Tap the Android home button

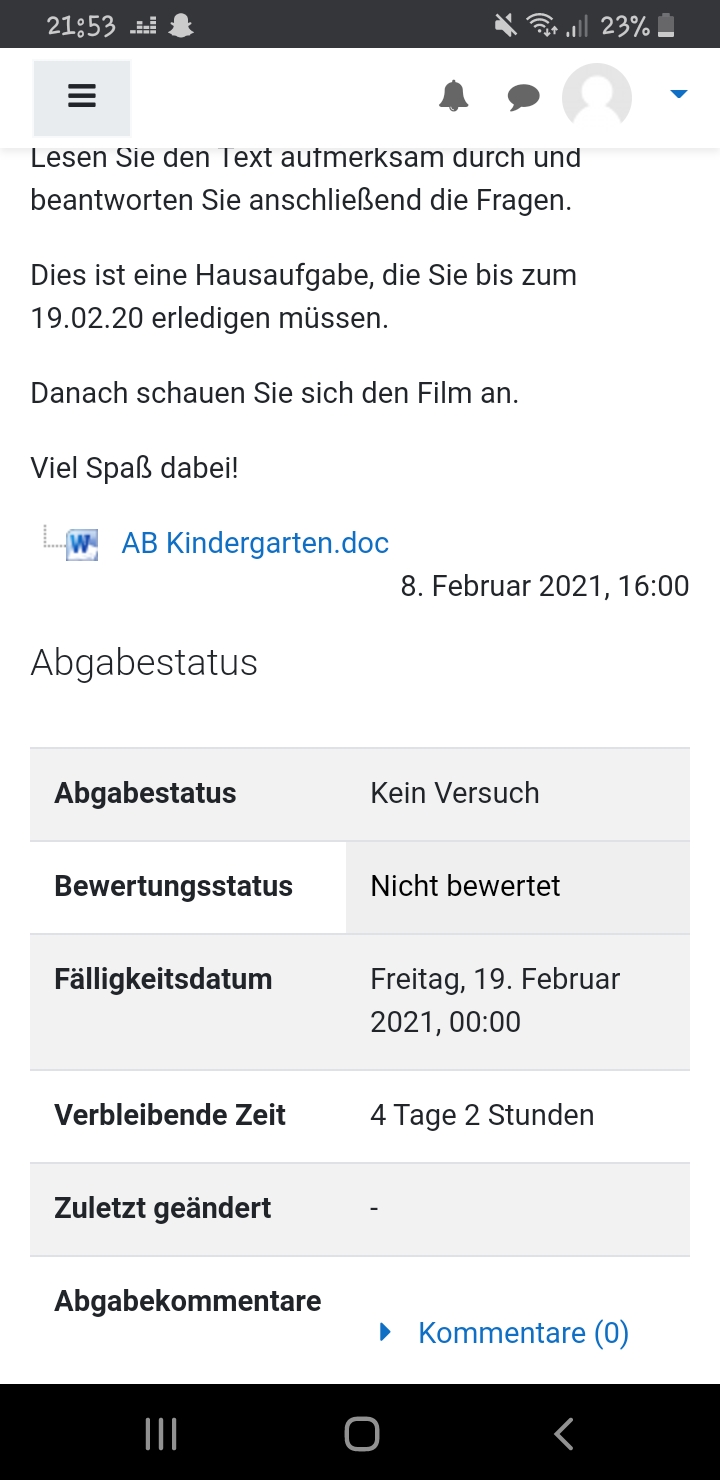click(x=361, y=1434)
